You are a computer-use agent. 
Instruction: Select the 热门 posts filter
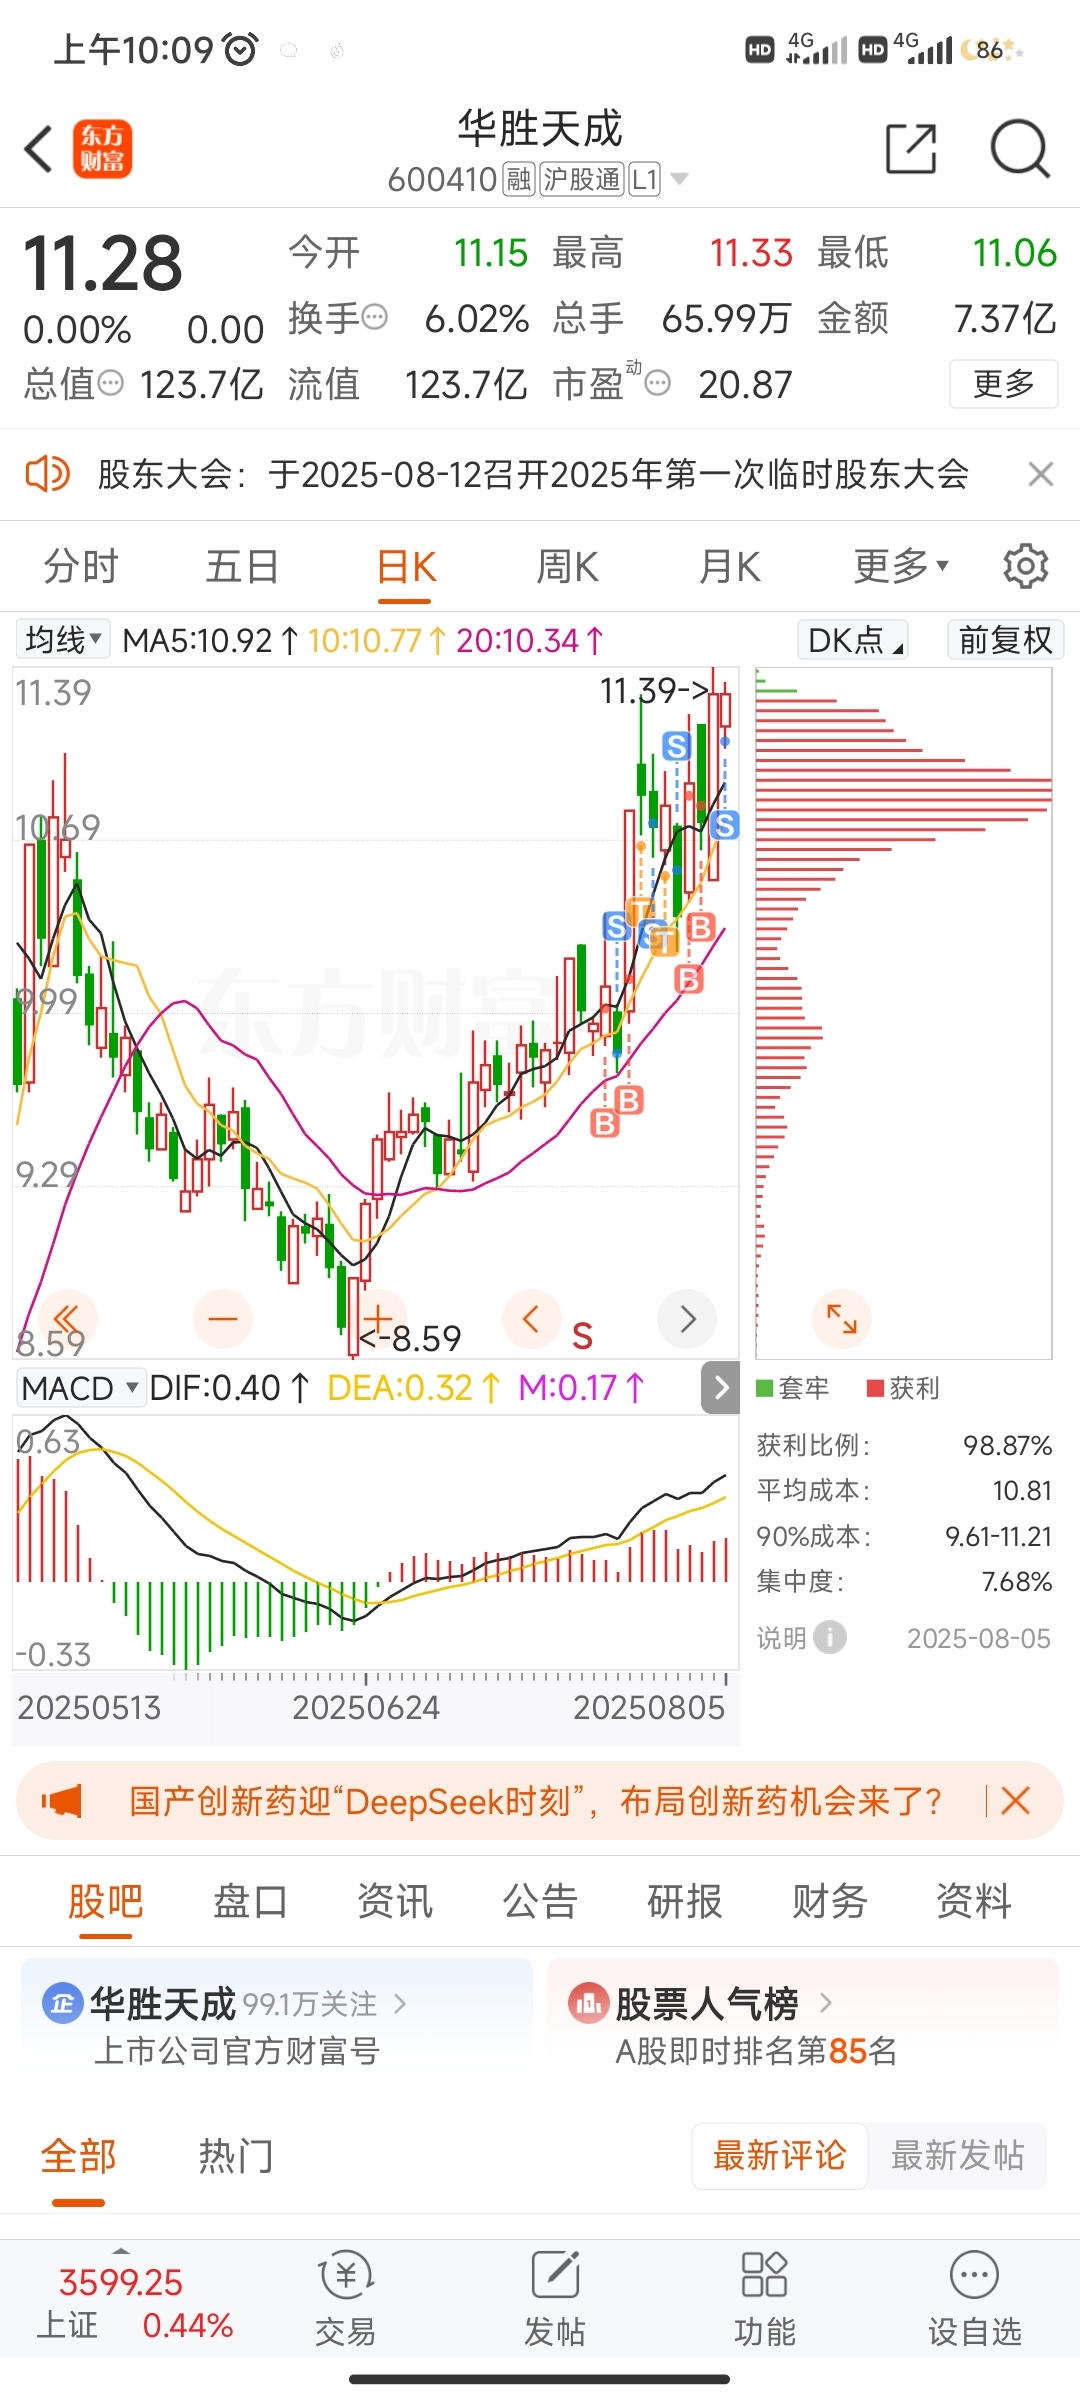pos(235,2156)
